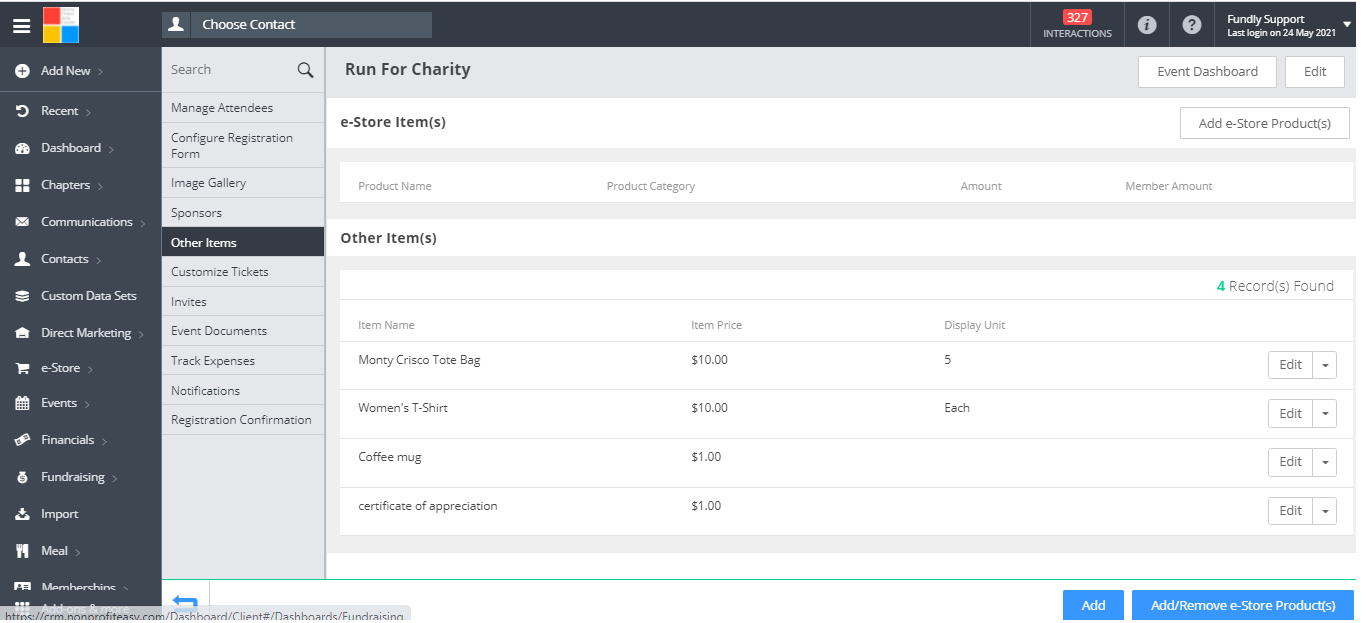Click Product Category column header
The height and width of the screenshot is (623, 1366).
click(650, 186)
